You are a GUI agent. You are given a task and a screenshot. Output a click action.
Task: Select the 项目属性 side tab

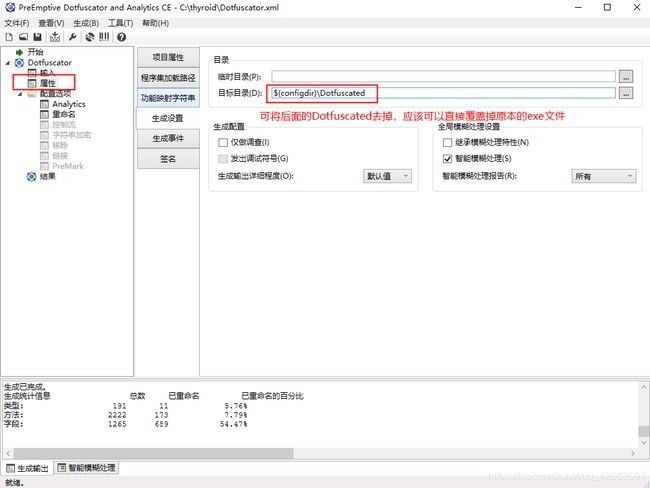168,57
